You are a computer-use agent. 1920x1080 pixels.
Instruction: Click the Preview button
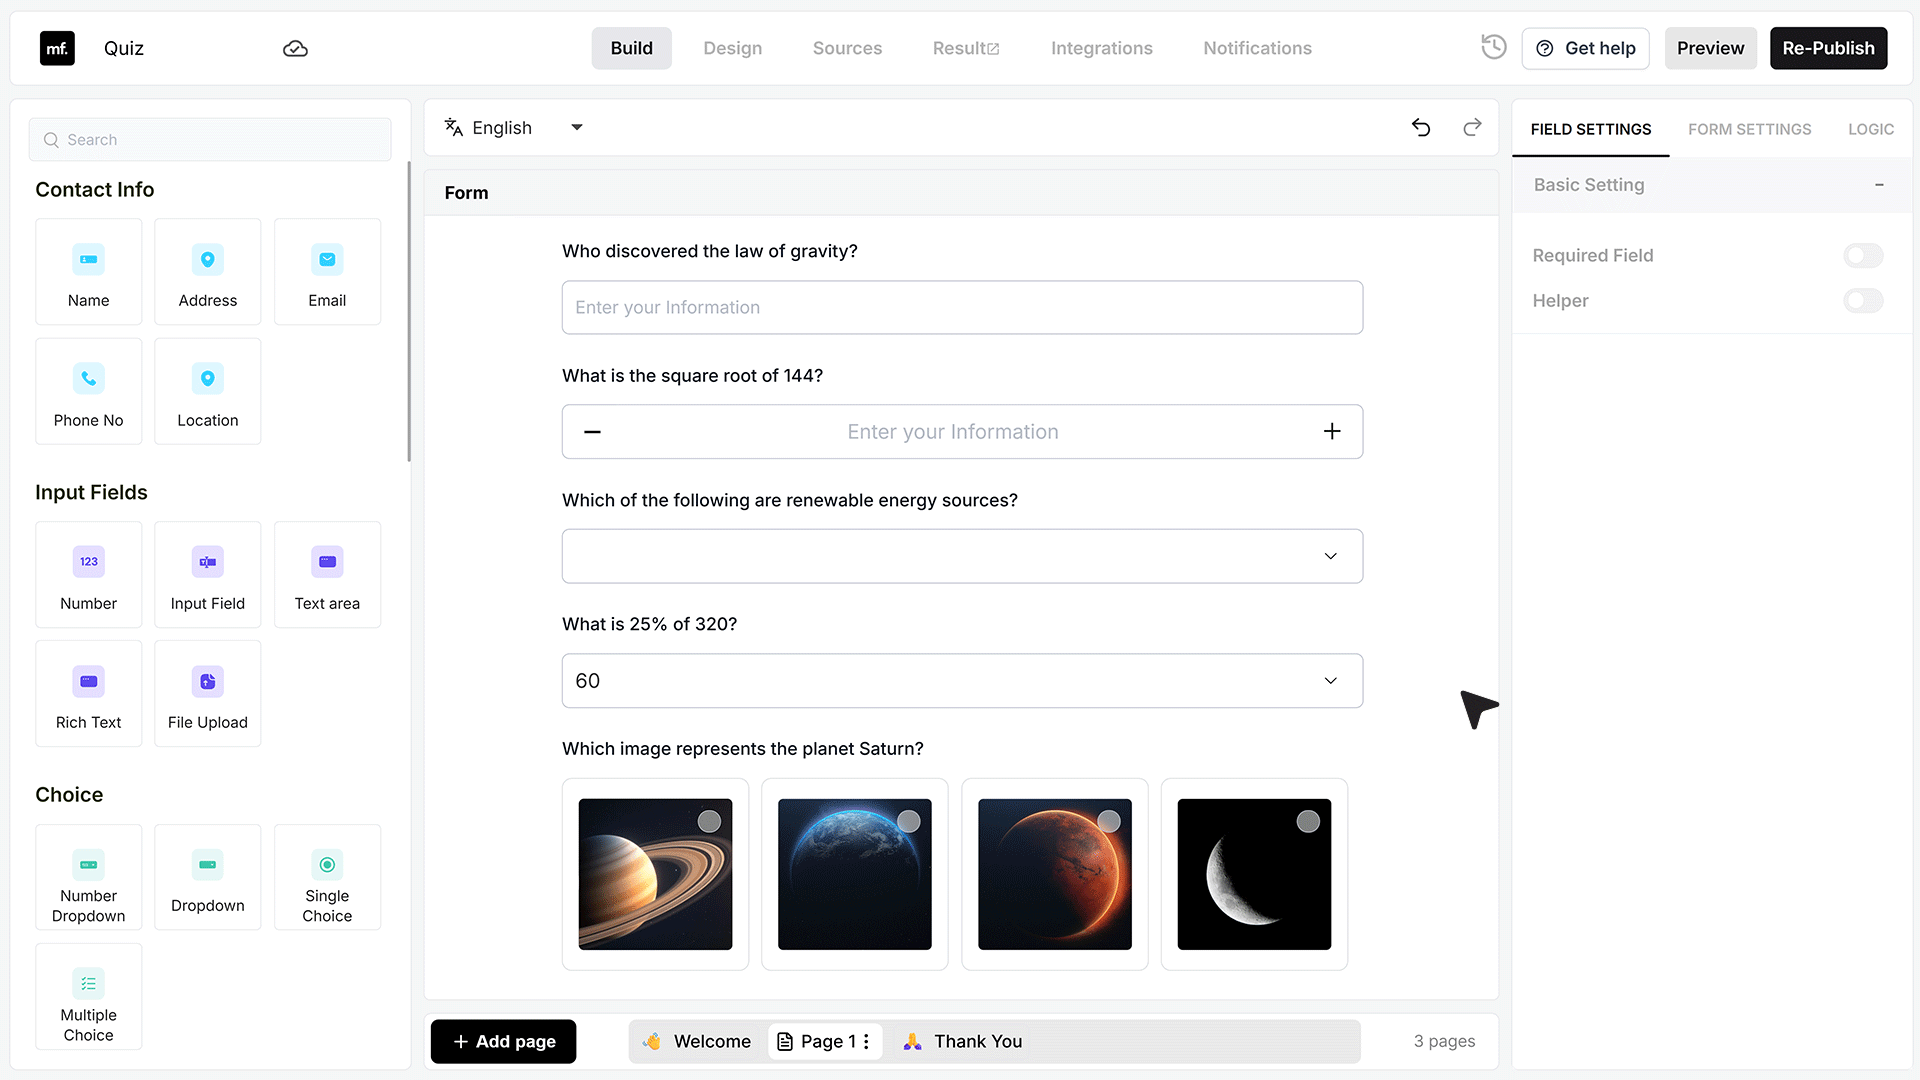[1710, 48]
